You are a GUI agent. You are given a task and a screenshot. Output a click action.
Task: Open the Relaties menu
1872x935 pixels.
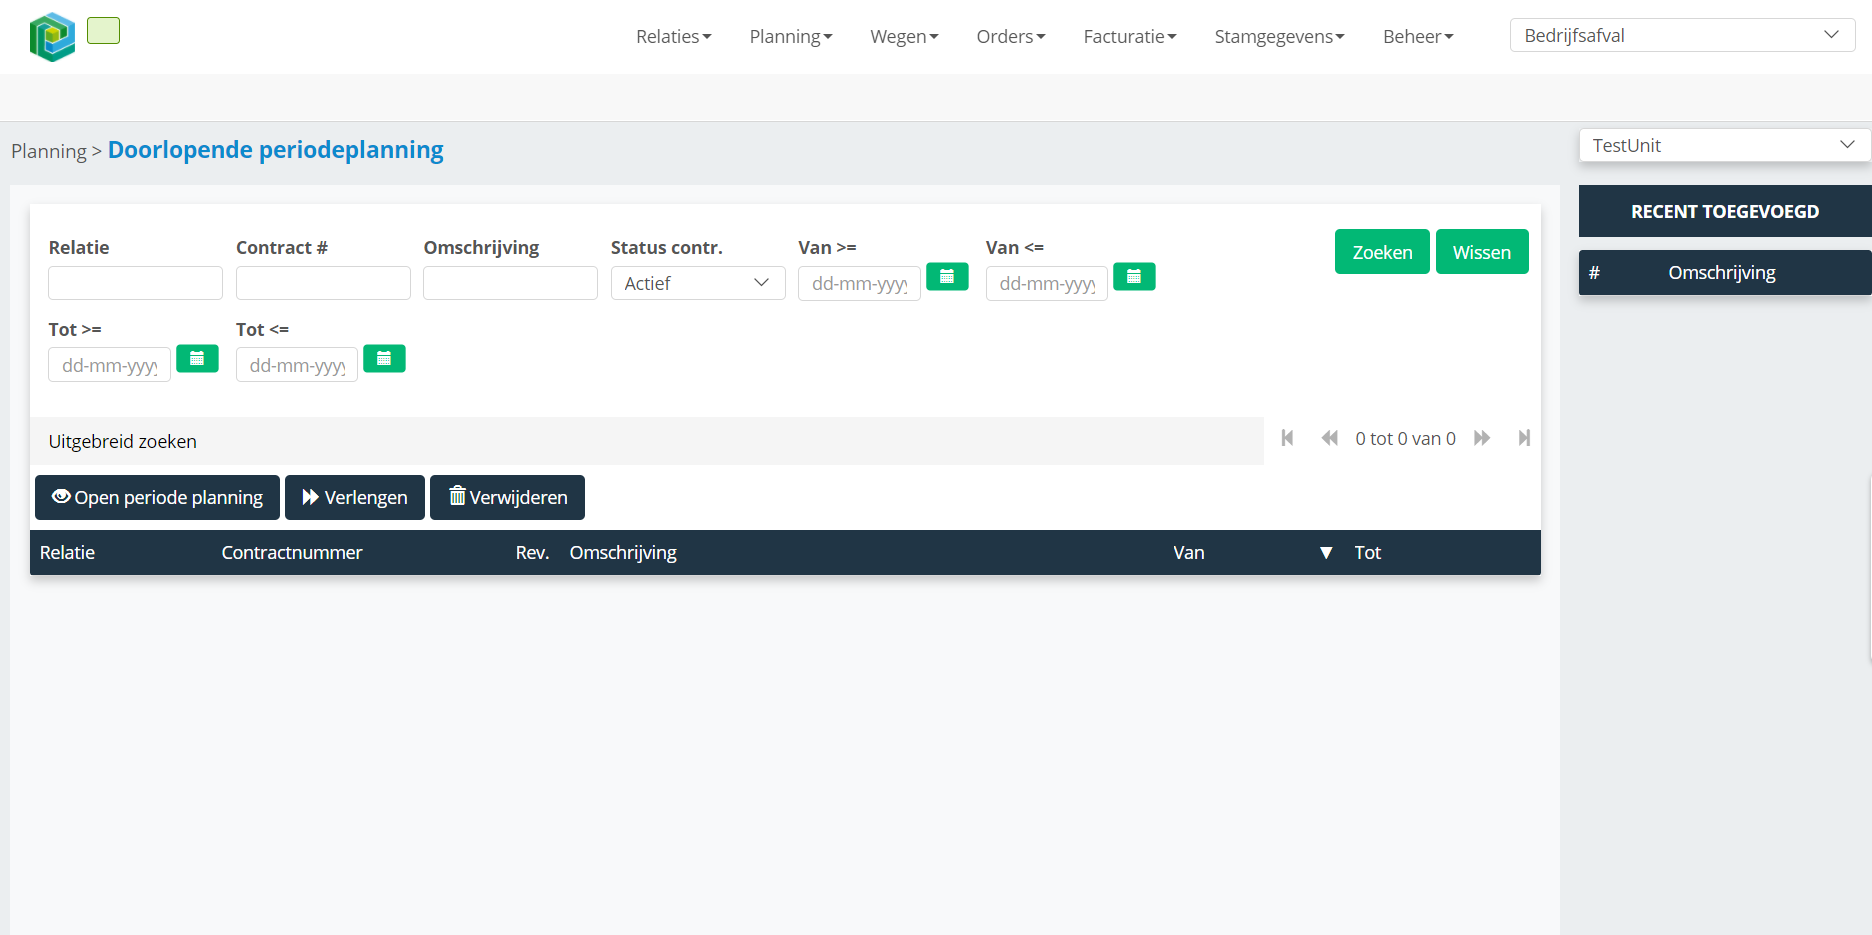(x=674, y=37)
